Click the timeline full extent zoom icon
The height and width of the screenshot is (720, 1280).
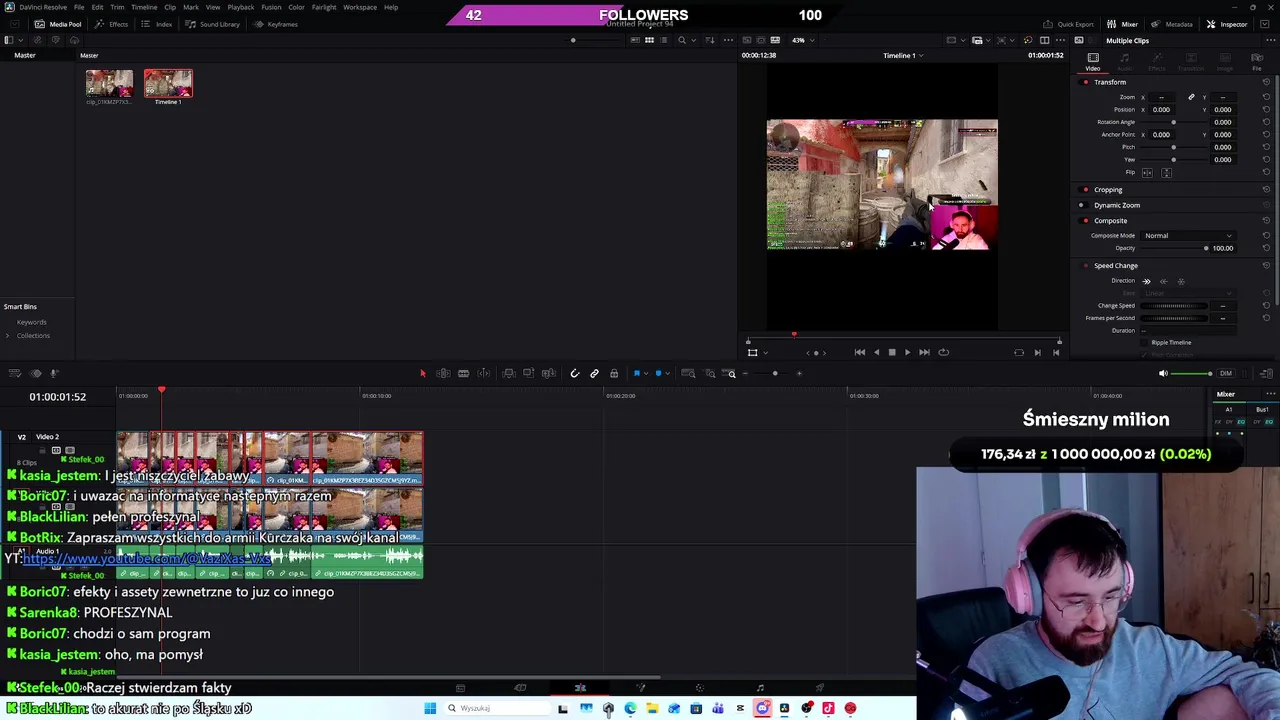pyautogui.click(x=688, y=373)
